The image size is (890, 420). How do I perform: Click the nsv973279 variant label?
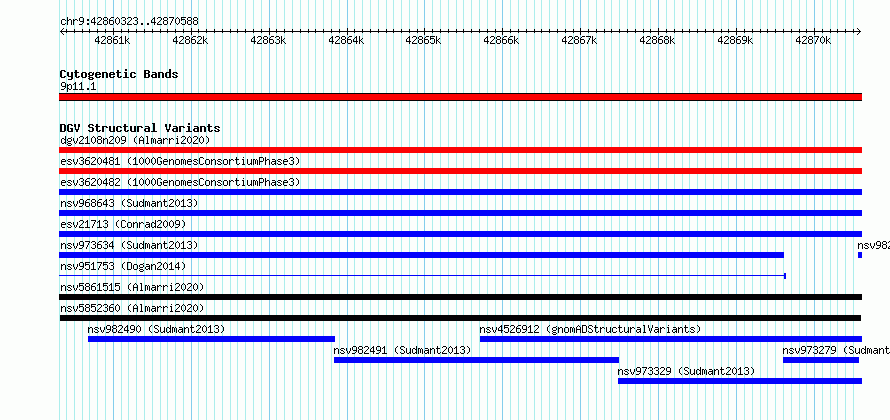pyautogui.click(x=836, y=350)
